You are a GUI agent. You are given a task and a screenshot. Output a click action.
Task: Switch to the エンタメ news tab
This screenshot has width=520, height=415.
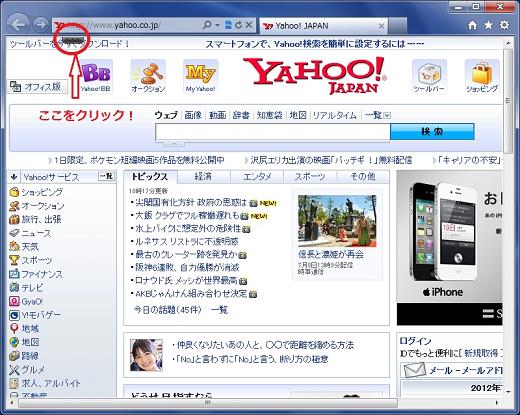pyautogui.click(x=257, y=176)
